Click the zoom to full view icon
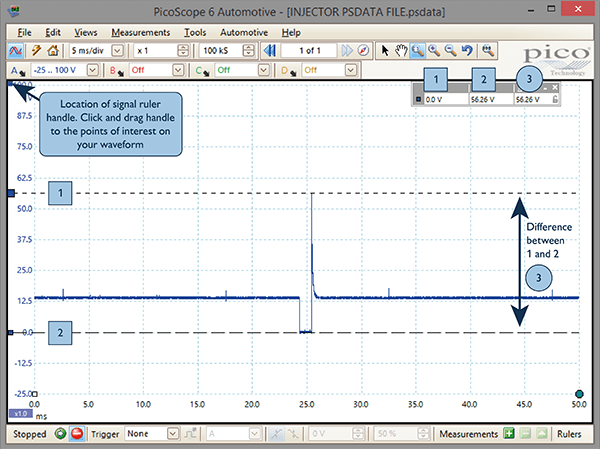 [488, 51]
